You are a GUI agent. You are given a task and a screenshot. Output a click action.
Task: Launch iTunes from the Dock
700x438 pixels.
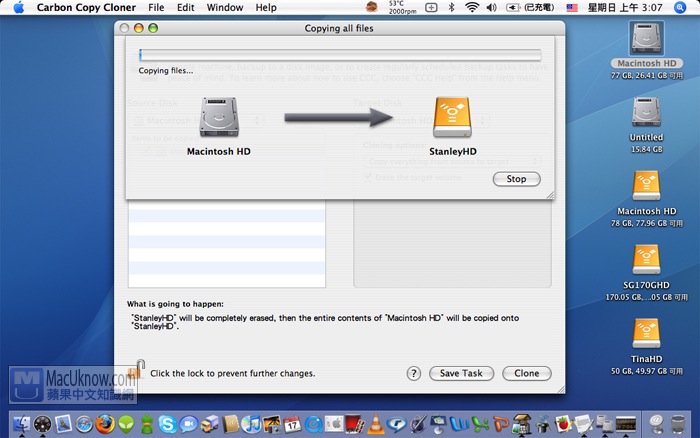(251, 424)
